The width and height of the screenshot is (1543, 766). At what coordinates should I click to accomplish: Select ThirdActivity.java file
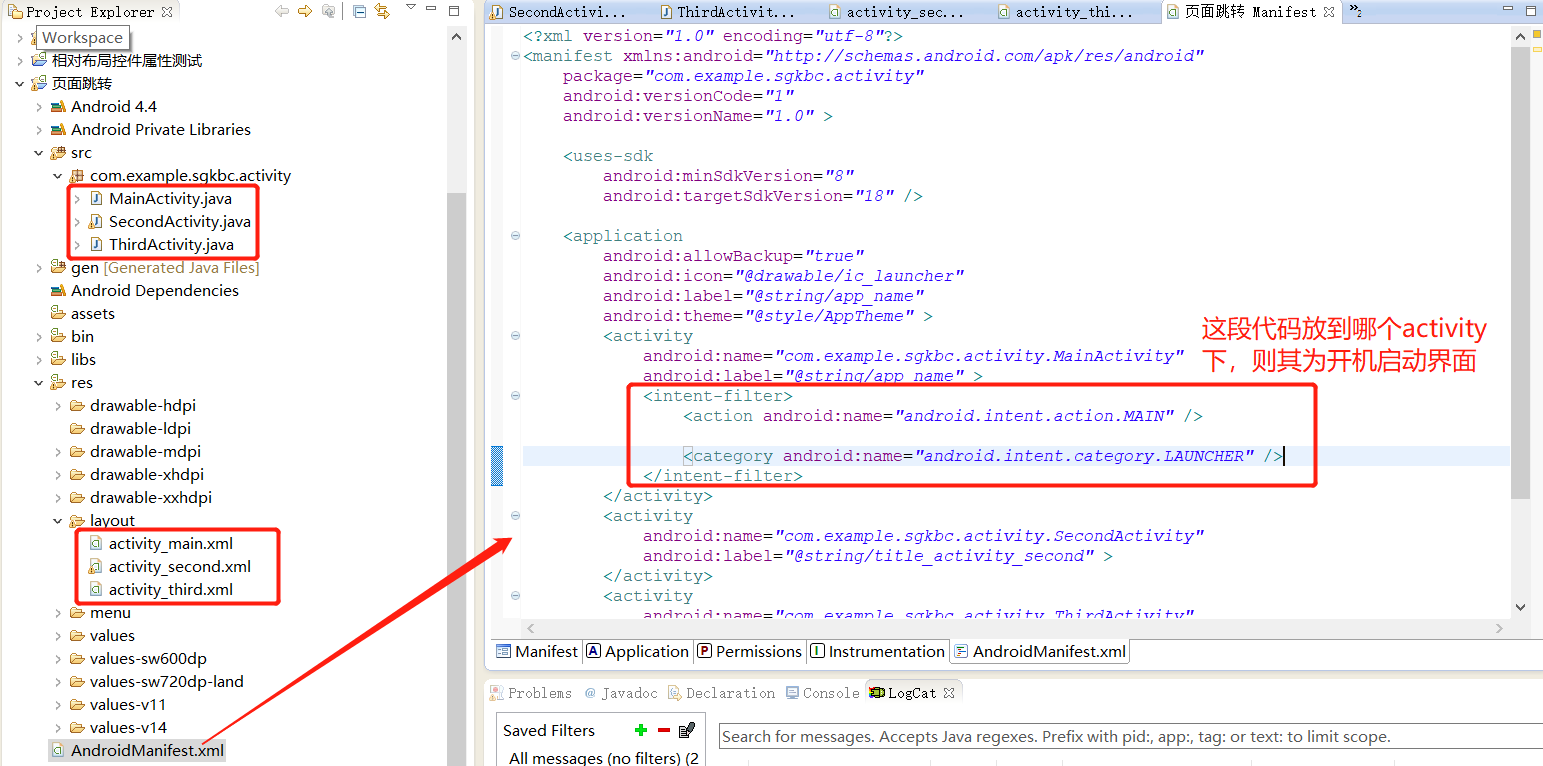[x=161, y=244]
